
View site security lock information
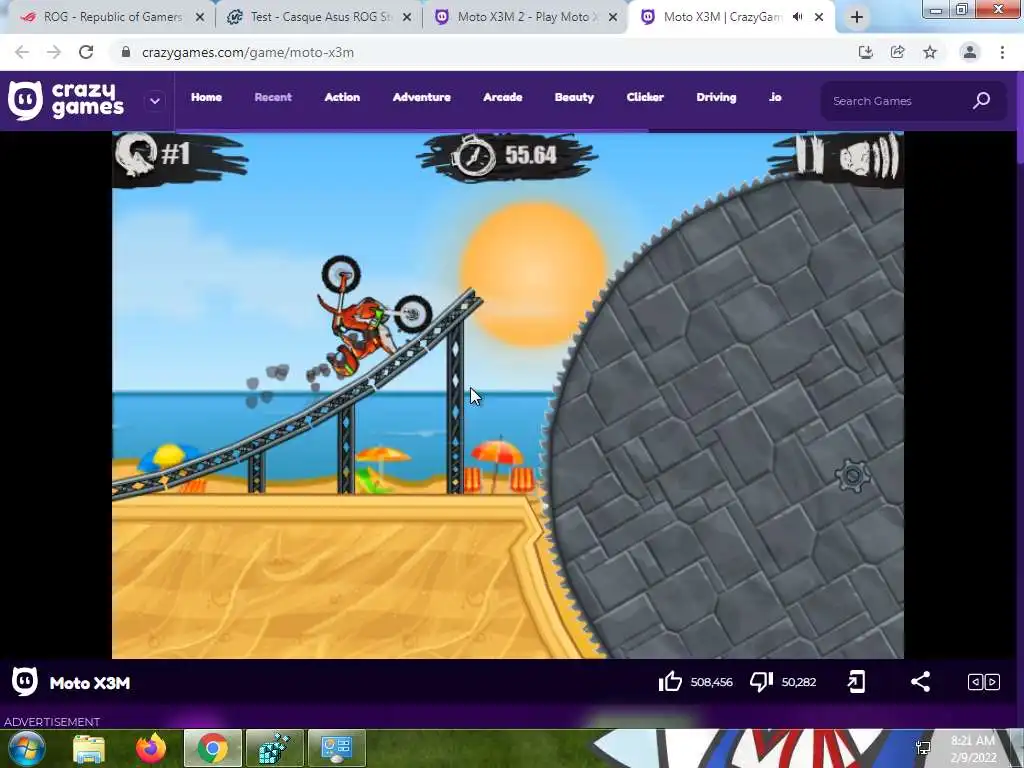tap(126, 52)
